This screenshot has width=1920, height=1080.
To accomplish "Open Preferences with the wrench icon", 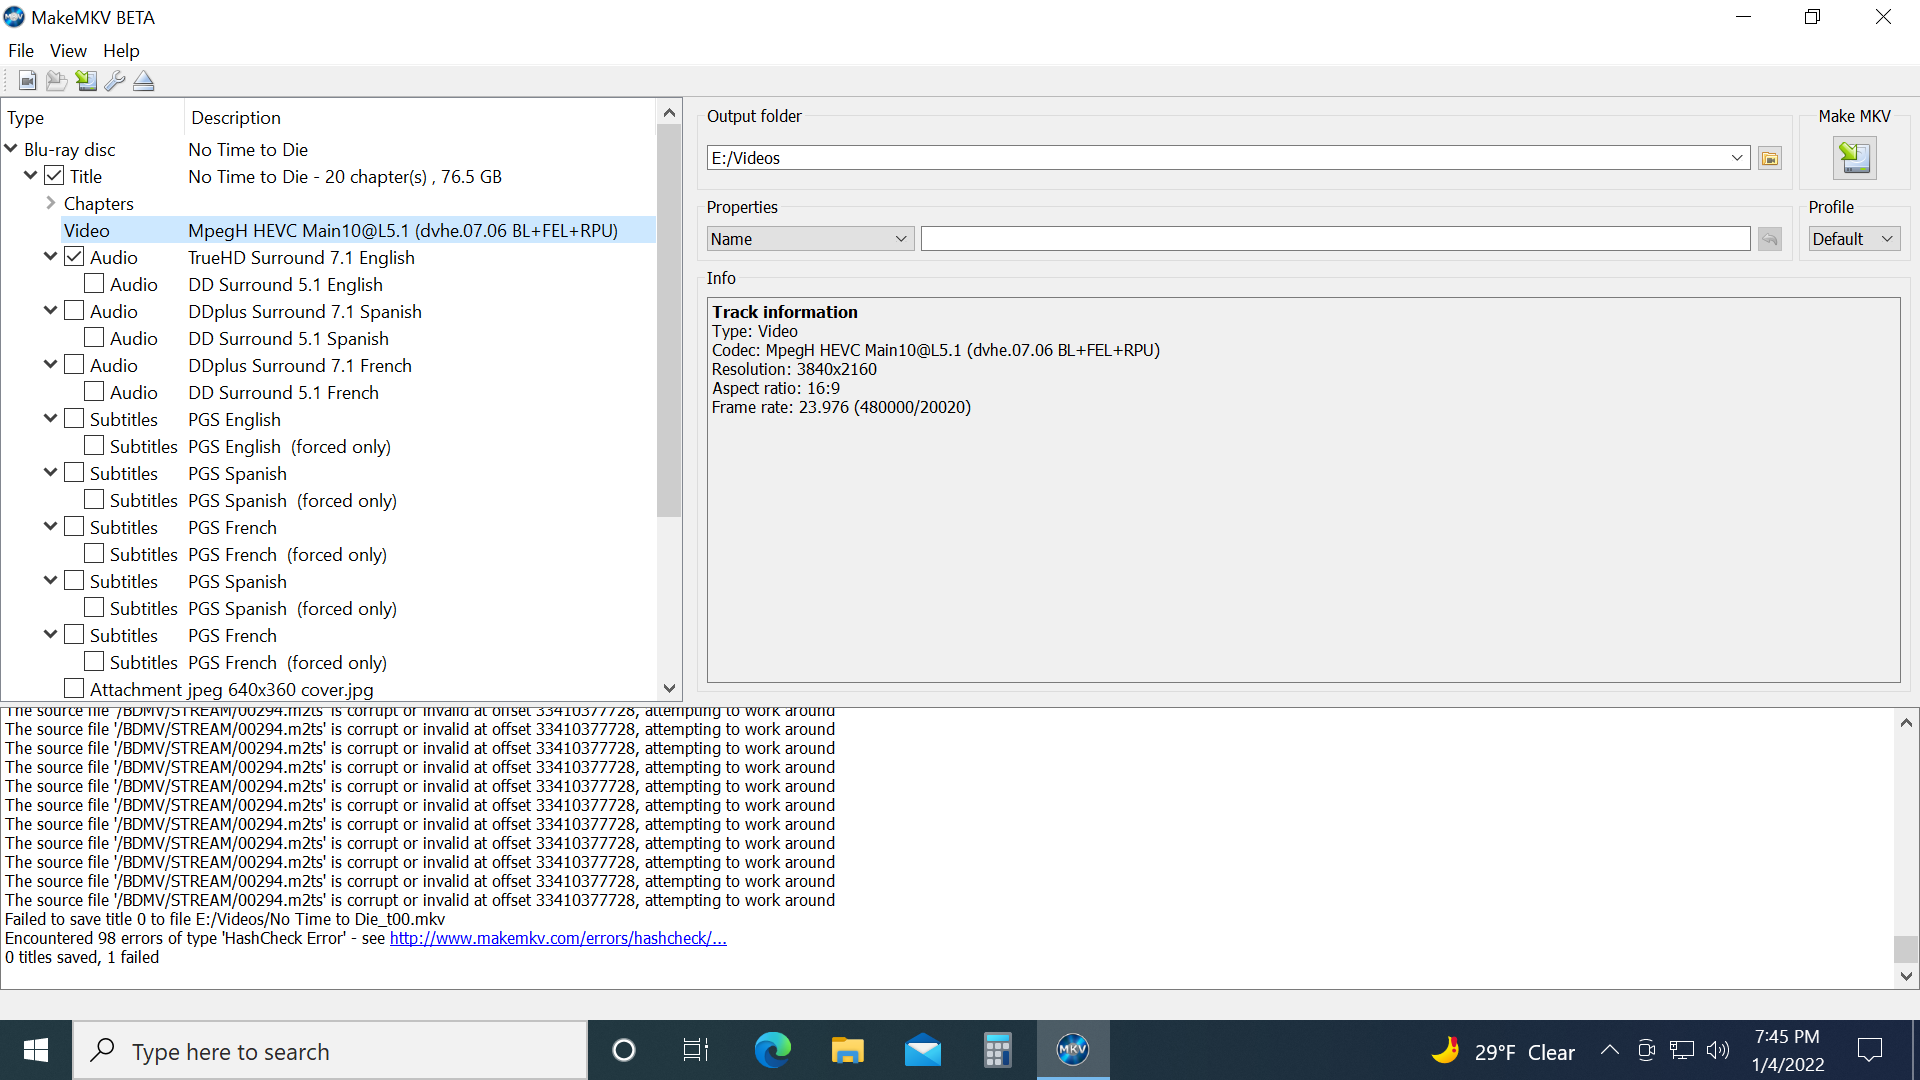I will tap(115, 81).
